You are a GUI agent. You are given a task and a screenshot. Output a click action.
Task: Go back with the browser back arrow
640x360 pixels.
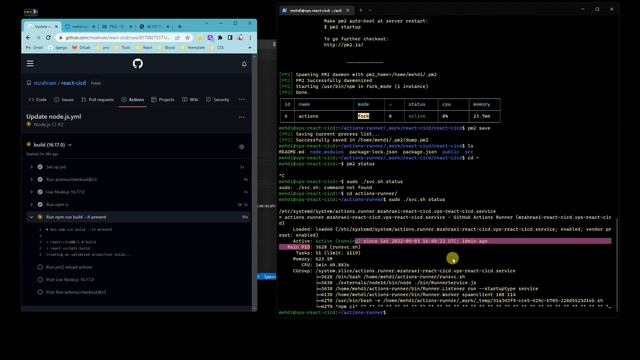pos(28,38)
